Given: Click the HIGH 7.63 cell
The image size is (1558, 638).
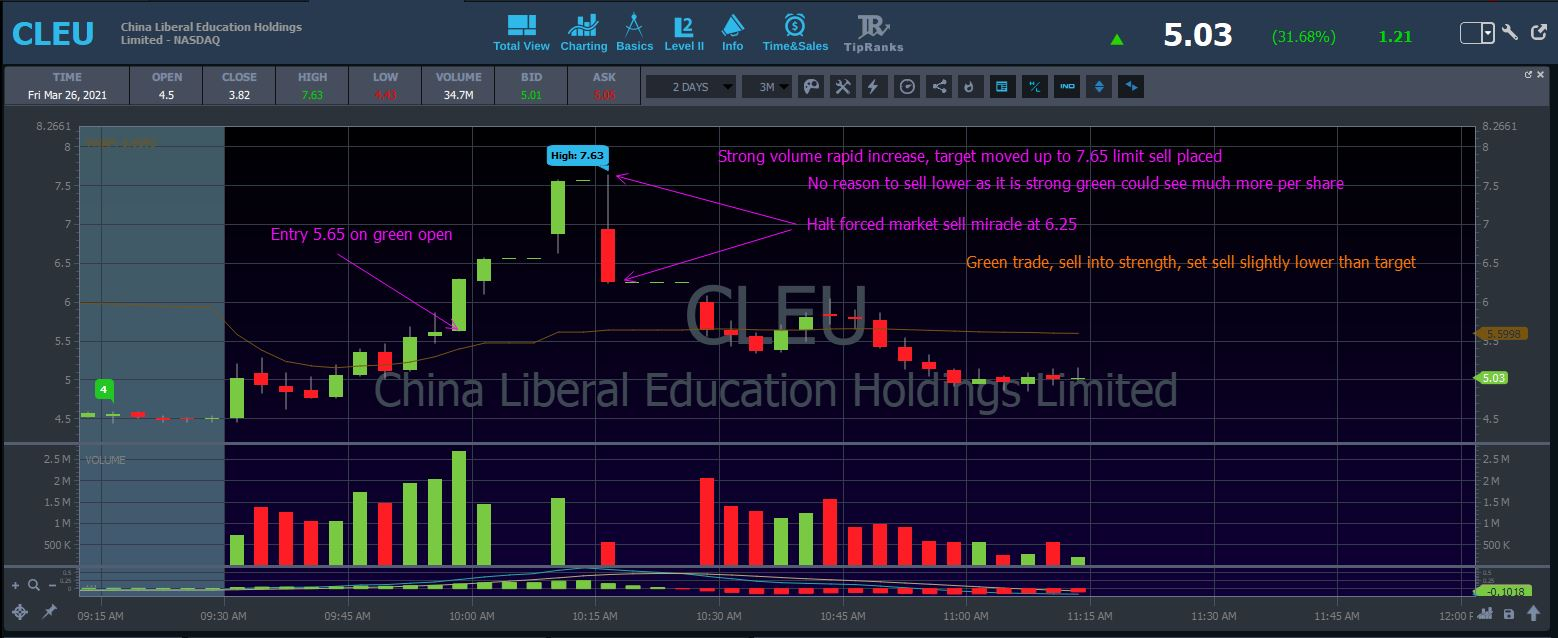Looking at the screenshot, I should (x=313, y=86).
